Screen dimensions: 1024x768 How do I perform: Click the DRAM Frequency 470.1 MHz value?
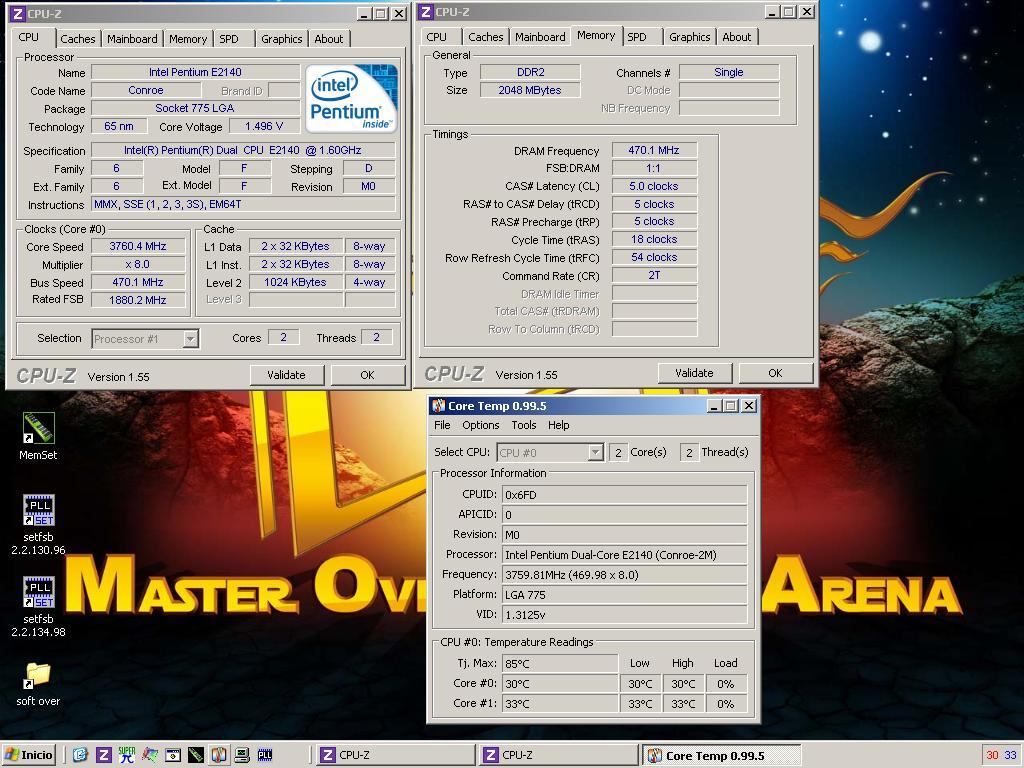pyautogui.click(x=654, y=150)
